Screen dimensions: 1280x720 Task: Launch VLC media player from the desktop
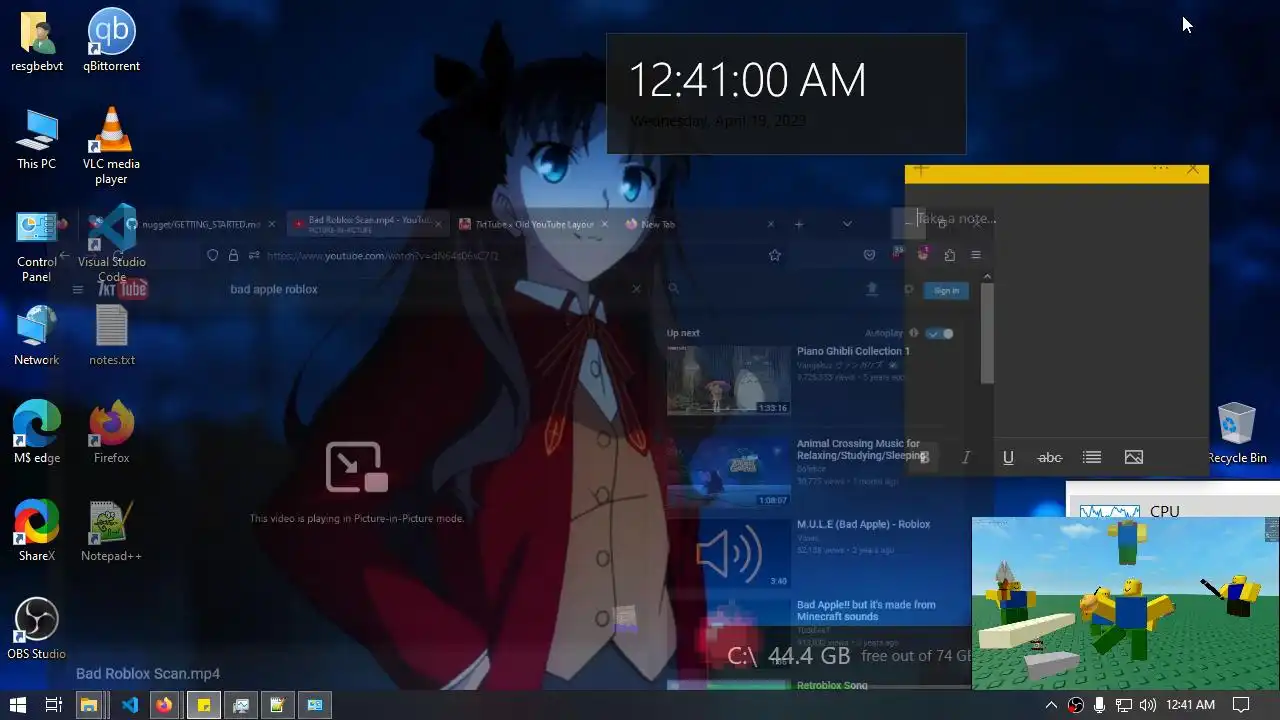(x=111, y=145)
